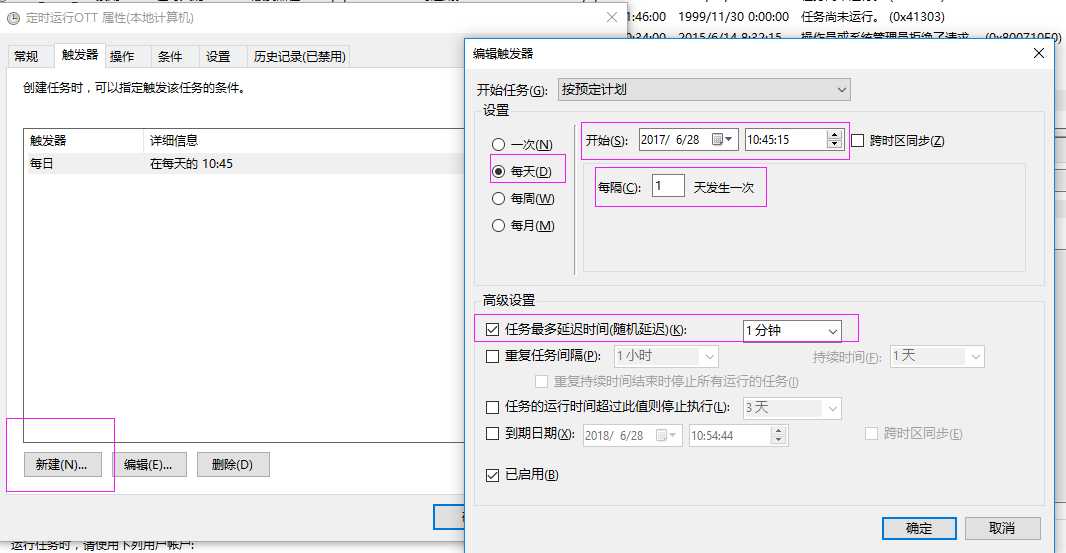Confirm with the 确定 button
Viewport: 1066px width, 553px height.
919,528
